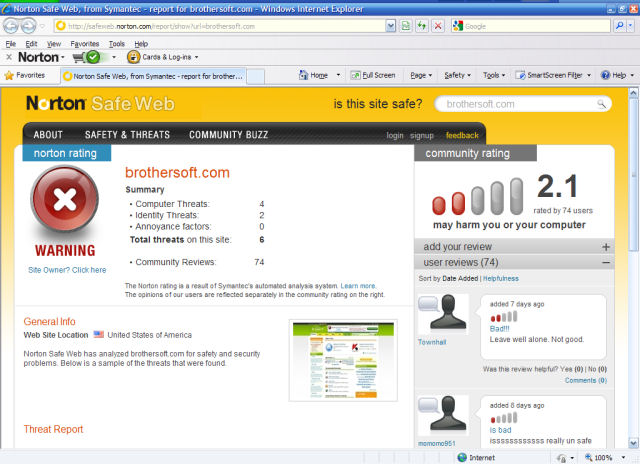
Task: Click the Site Owner? Click here link
Action: pyautogui.click(x=66, y=270)
